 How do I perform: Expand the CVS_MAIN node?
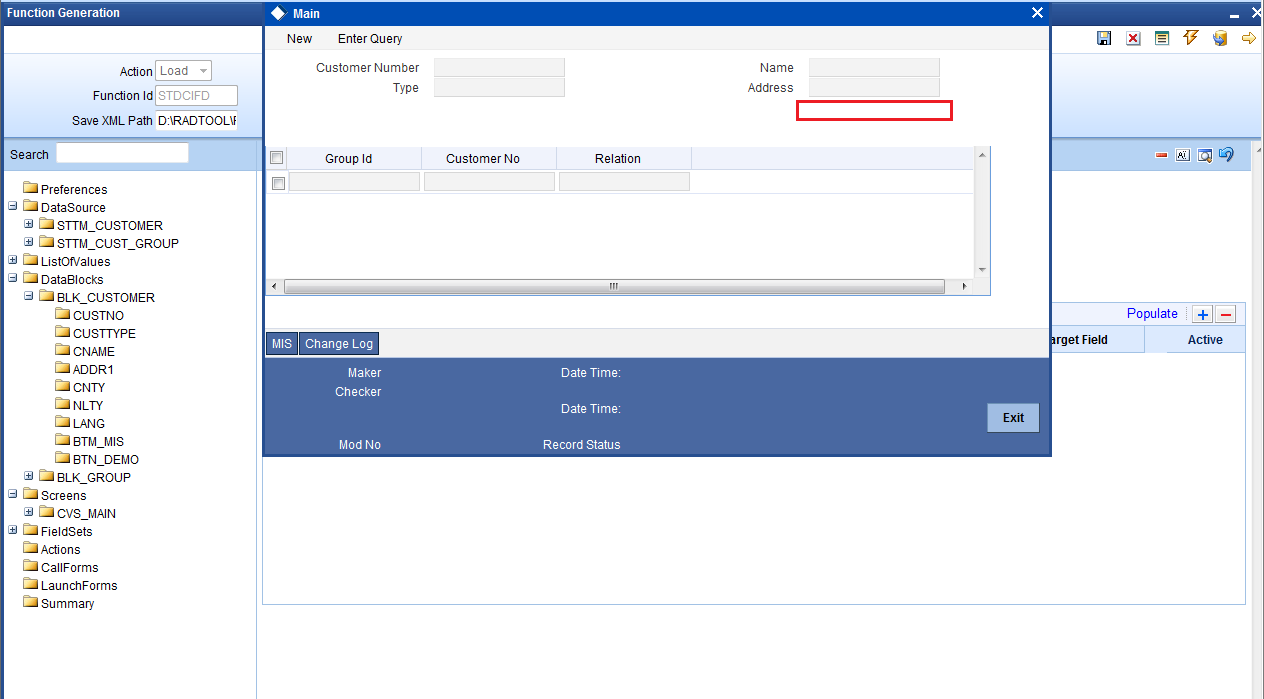[29, 513]
